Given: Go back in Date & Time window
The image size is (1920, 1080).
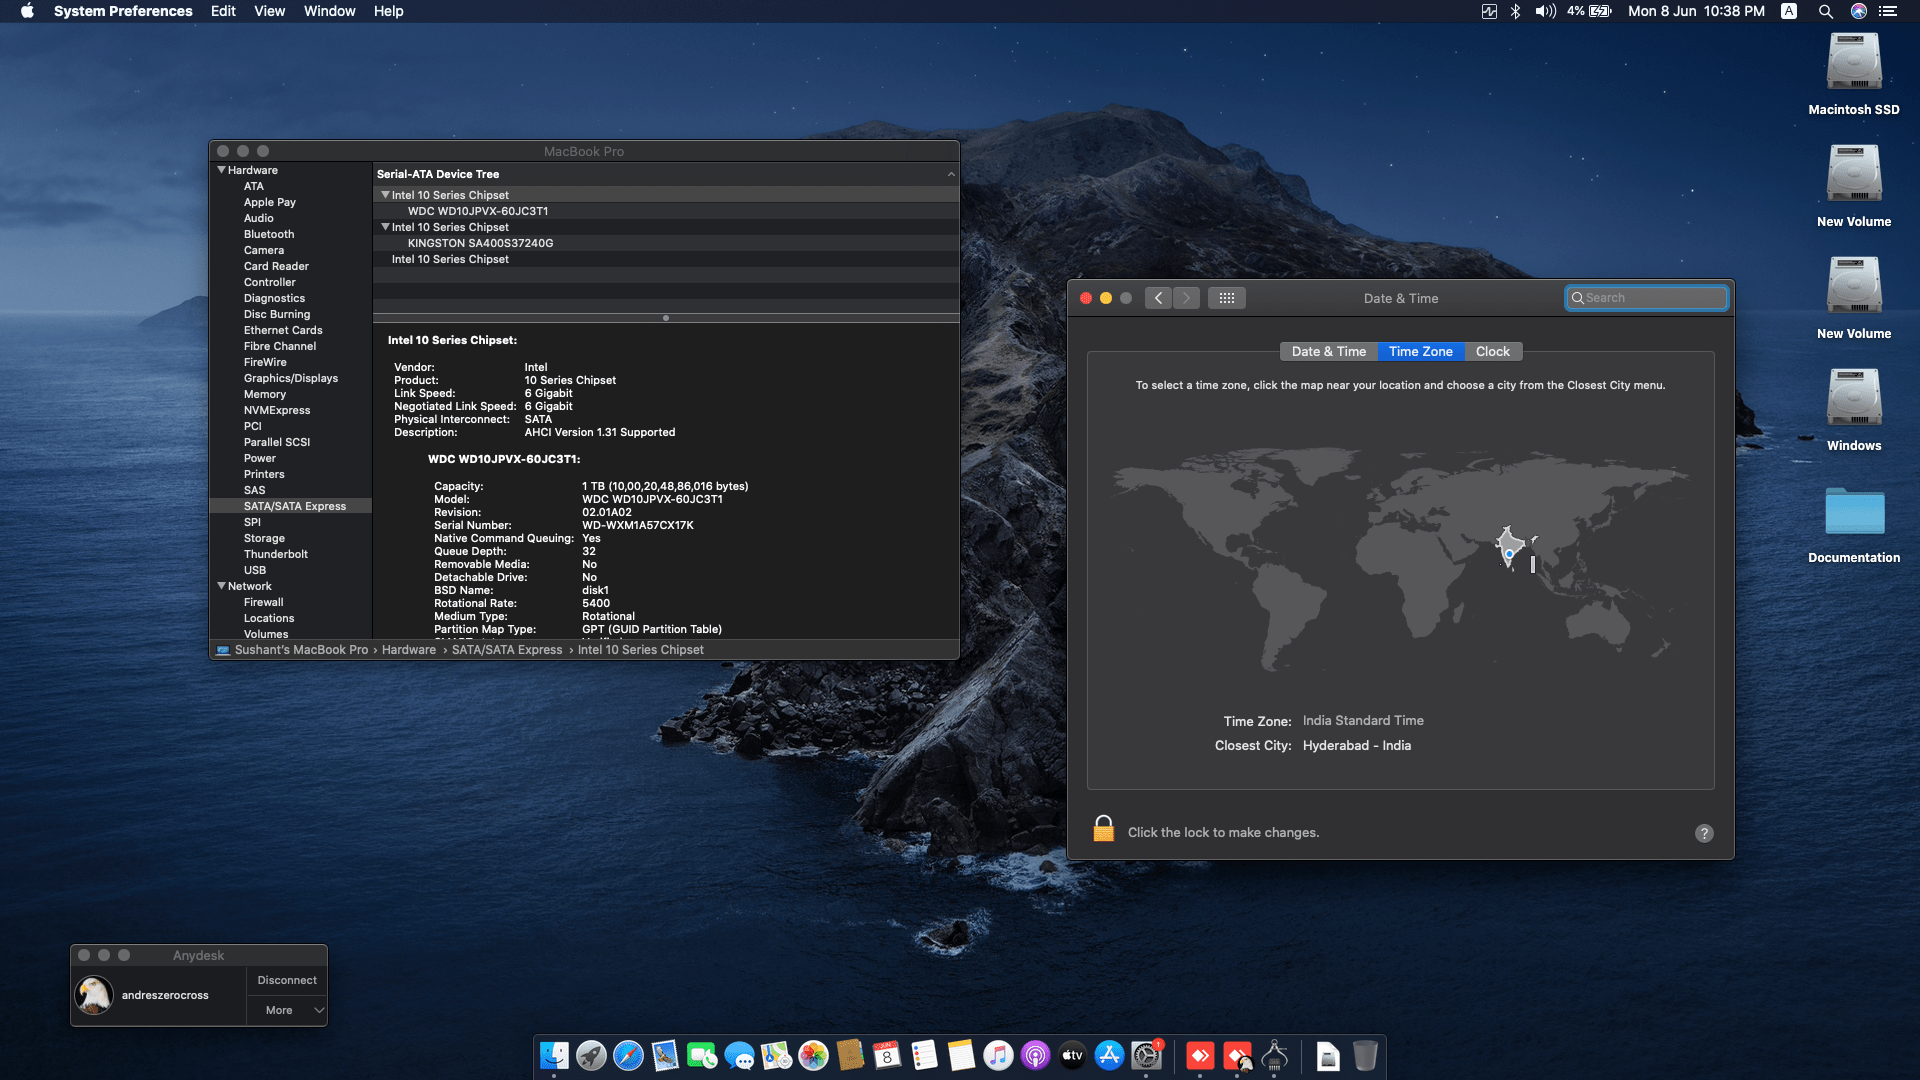Looking at the screenshot, I should tap(1158, 298).
